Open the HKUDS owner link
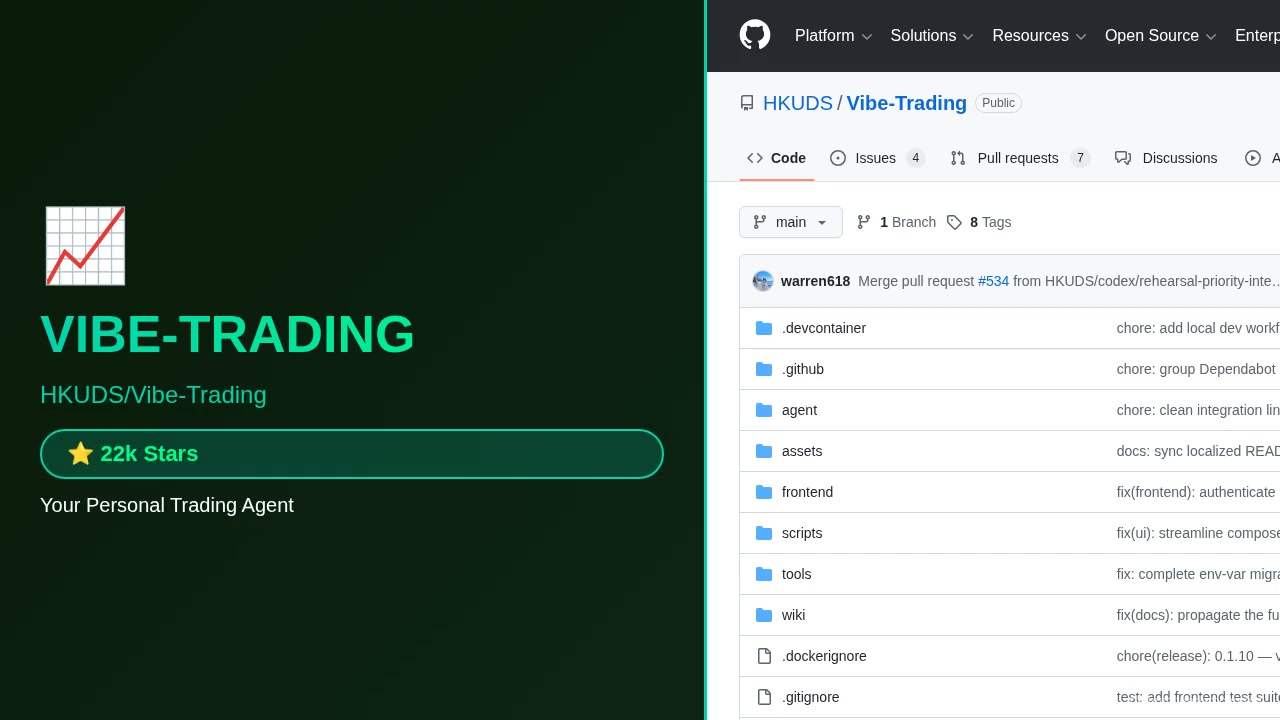This screenshot has width=1280, height=720. click(x=798, y=103)
